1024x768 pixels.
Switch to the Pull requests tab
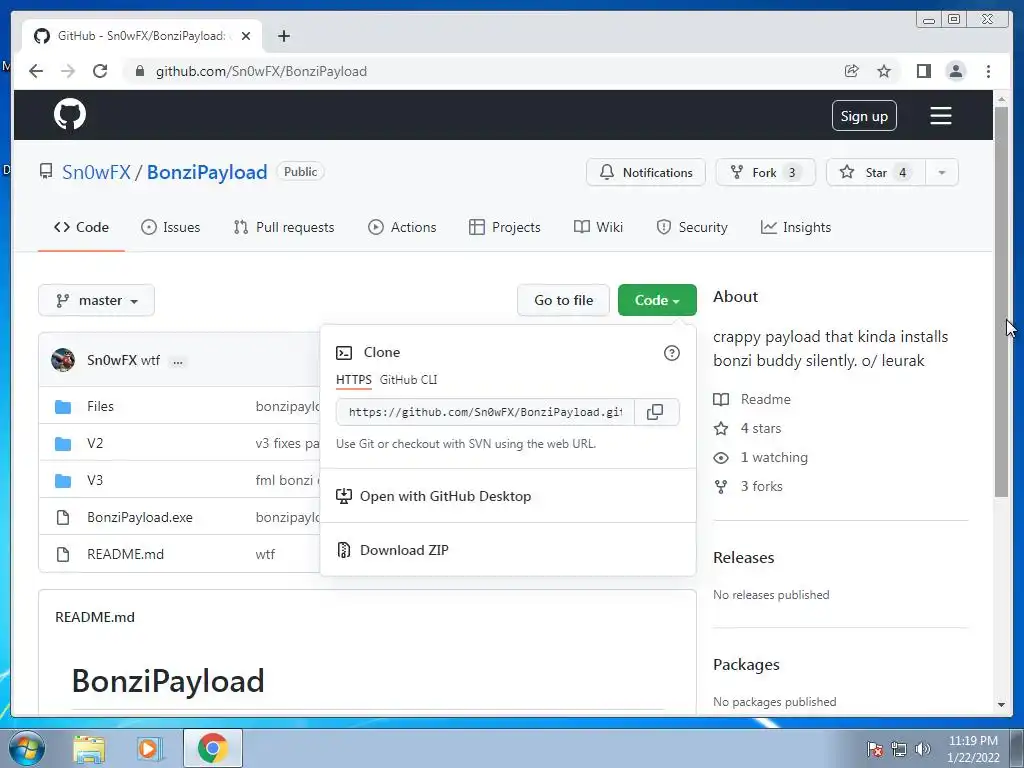(x=284, y=227)
